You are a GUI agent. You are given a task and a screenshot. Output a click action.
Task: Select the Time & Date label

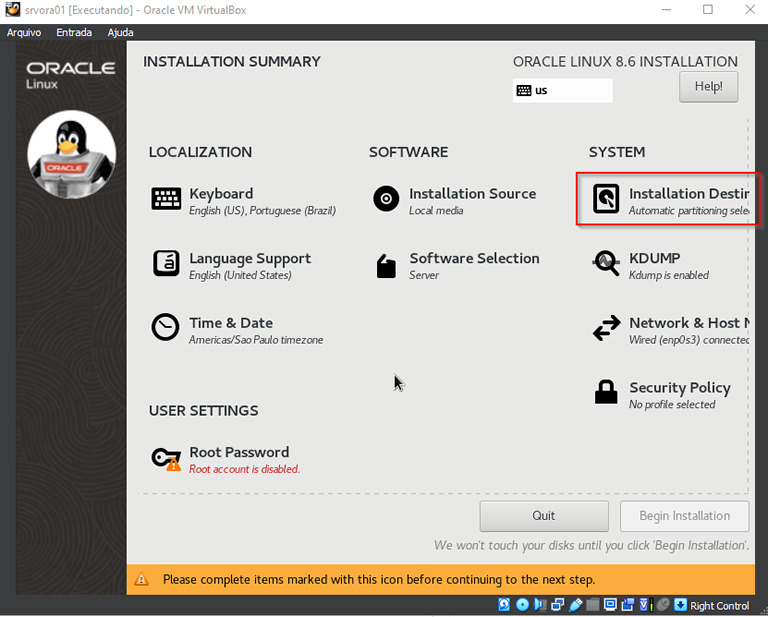pos(231,323)
